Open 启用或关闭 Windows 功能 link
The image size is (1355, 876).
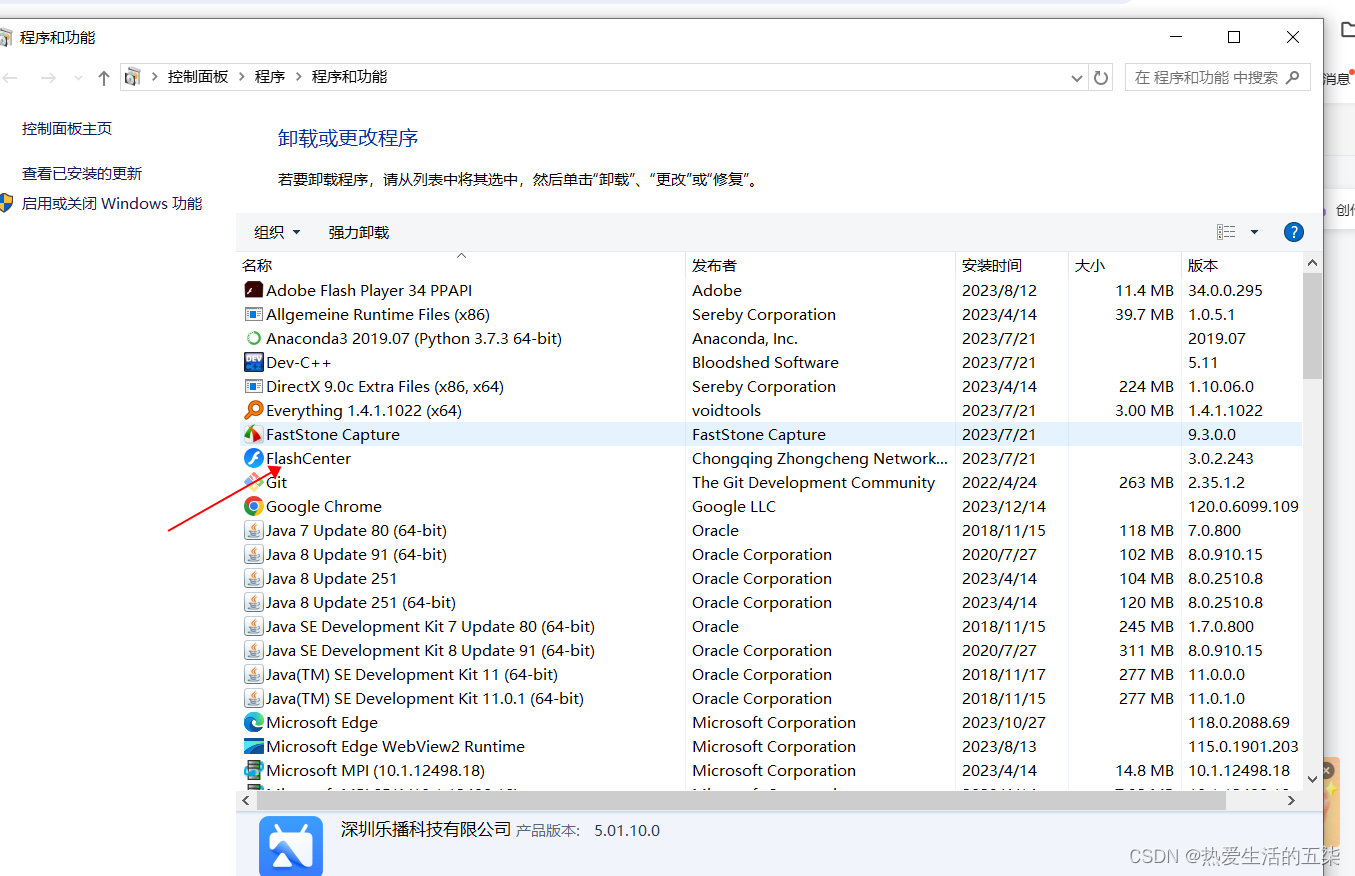(112, 203)
